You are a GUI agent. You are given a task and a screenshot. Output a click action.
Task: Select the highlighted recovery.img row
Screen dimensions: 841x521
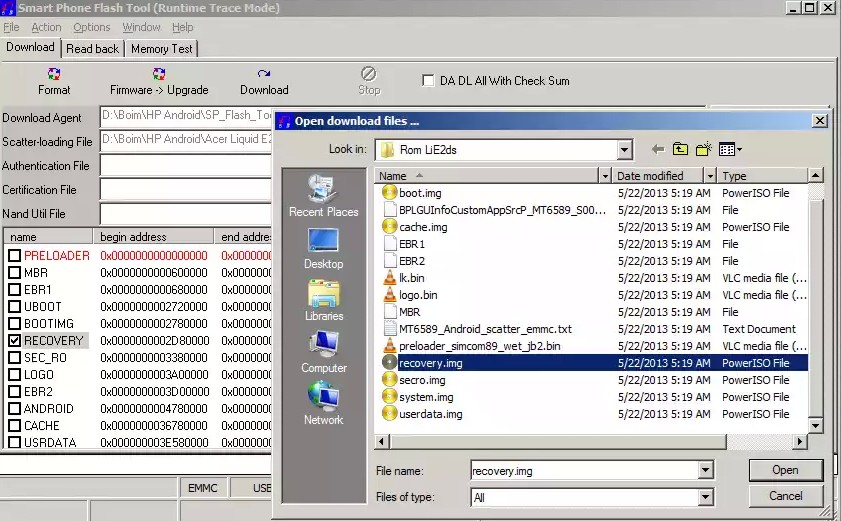point(595,363)
